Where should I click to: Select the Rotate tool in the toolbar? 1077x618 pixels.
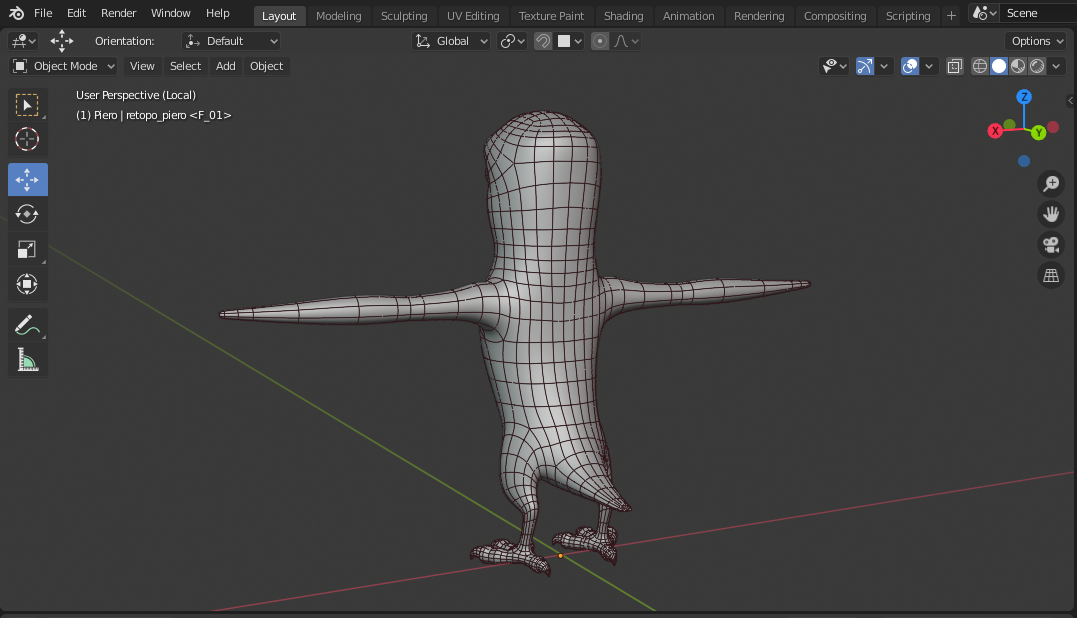(x=28, y=213)
